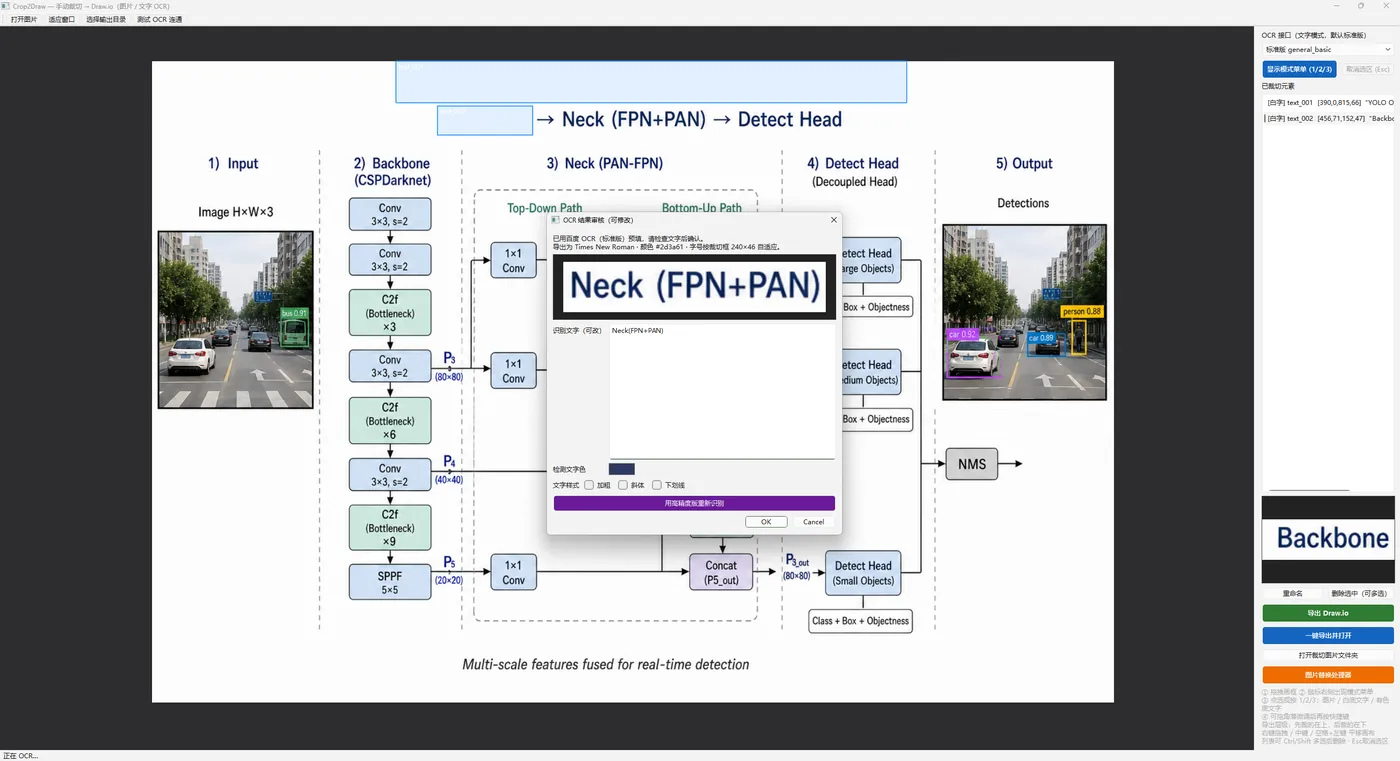This screenshot has height=761, width=1400.
Task: Tick the 斜体 (italic) checkbox
Action: tap(623, 485)
